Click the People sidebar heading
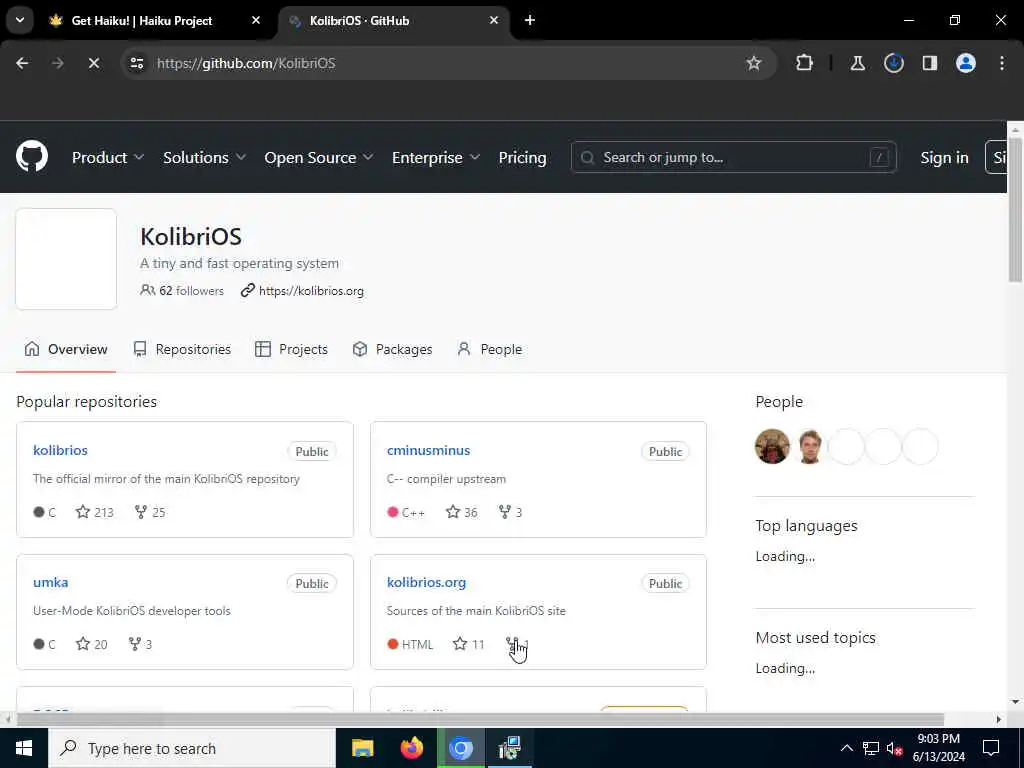Image resolution: width=1024 pixels, height=768 pixels. (779, 402)
